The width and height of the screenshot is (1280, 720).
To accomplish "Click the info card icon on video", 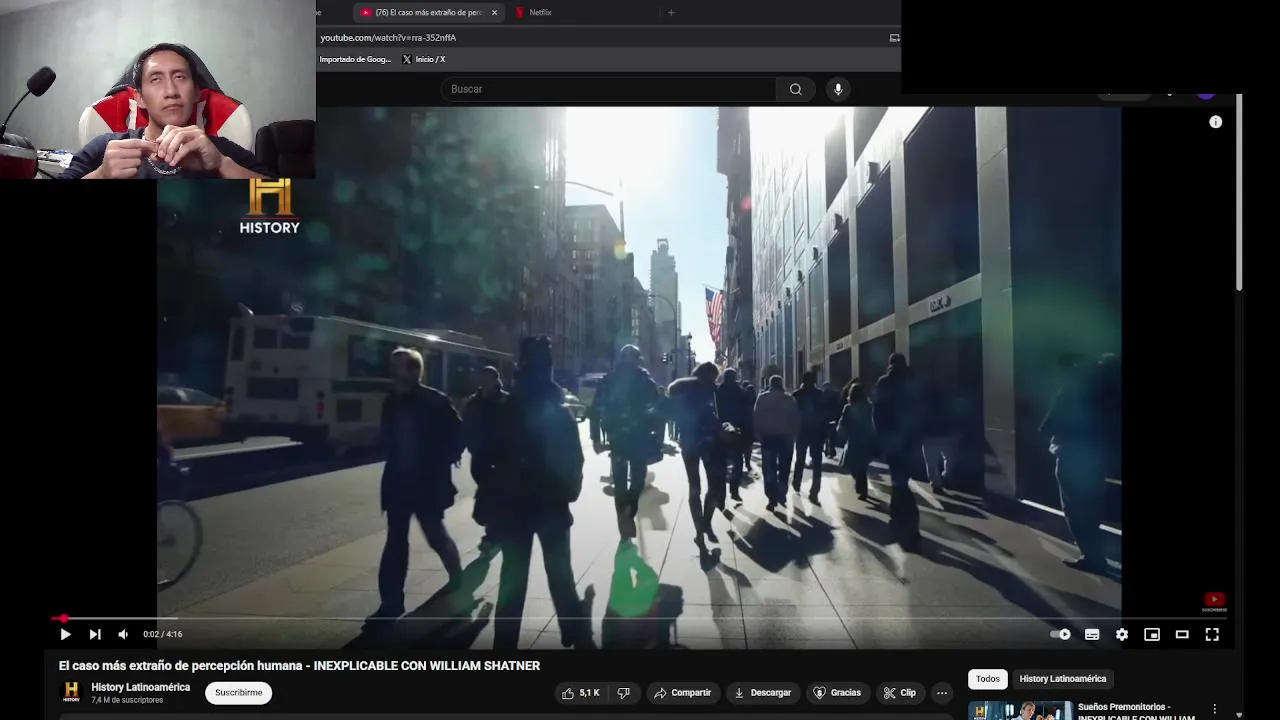I will pyautogui.click(x=1216, y=122).
